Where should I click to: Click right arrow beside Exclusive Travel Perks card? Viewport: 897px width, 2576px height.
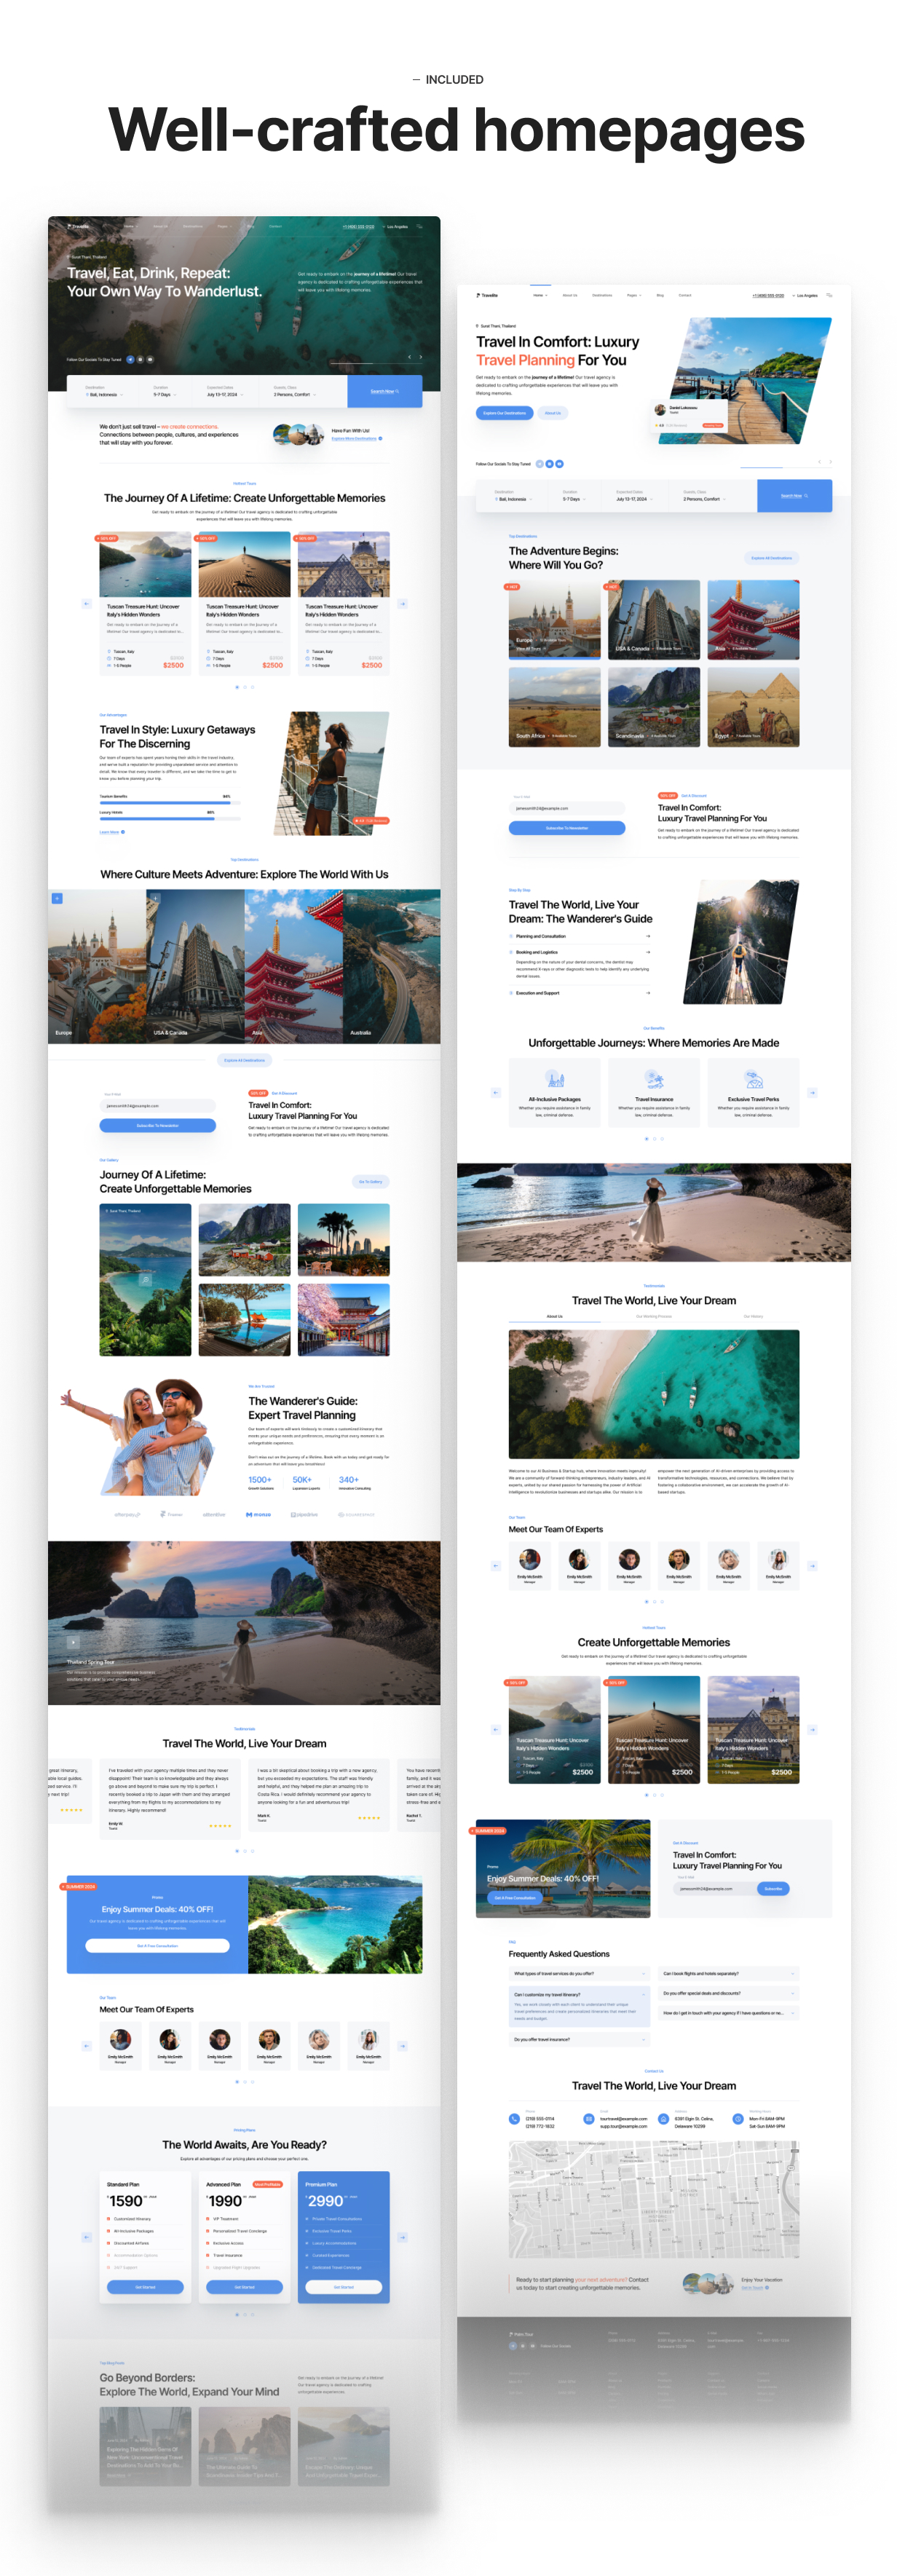click(x=812, y=1093)
